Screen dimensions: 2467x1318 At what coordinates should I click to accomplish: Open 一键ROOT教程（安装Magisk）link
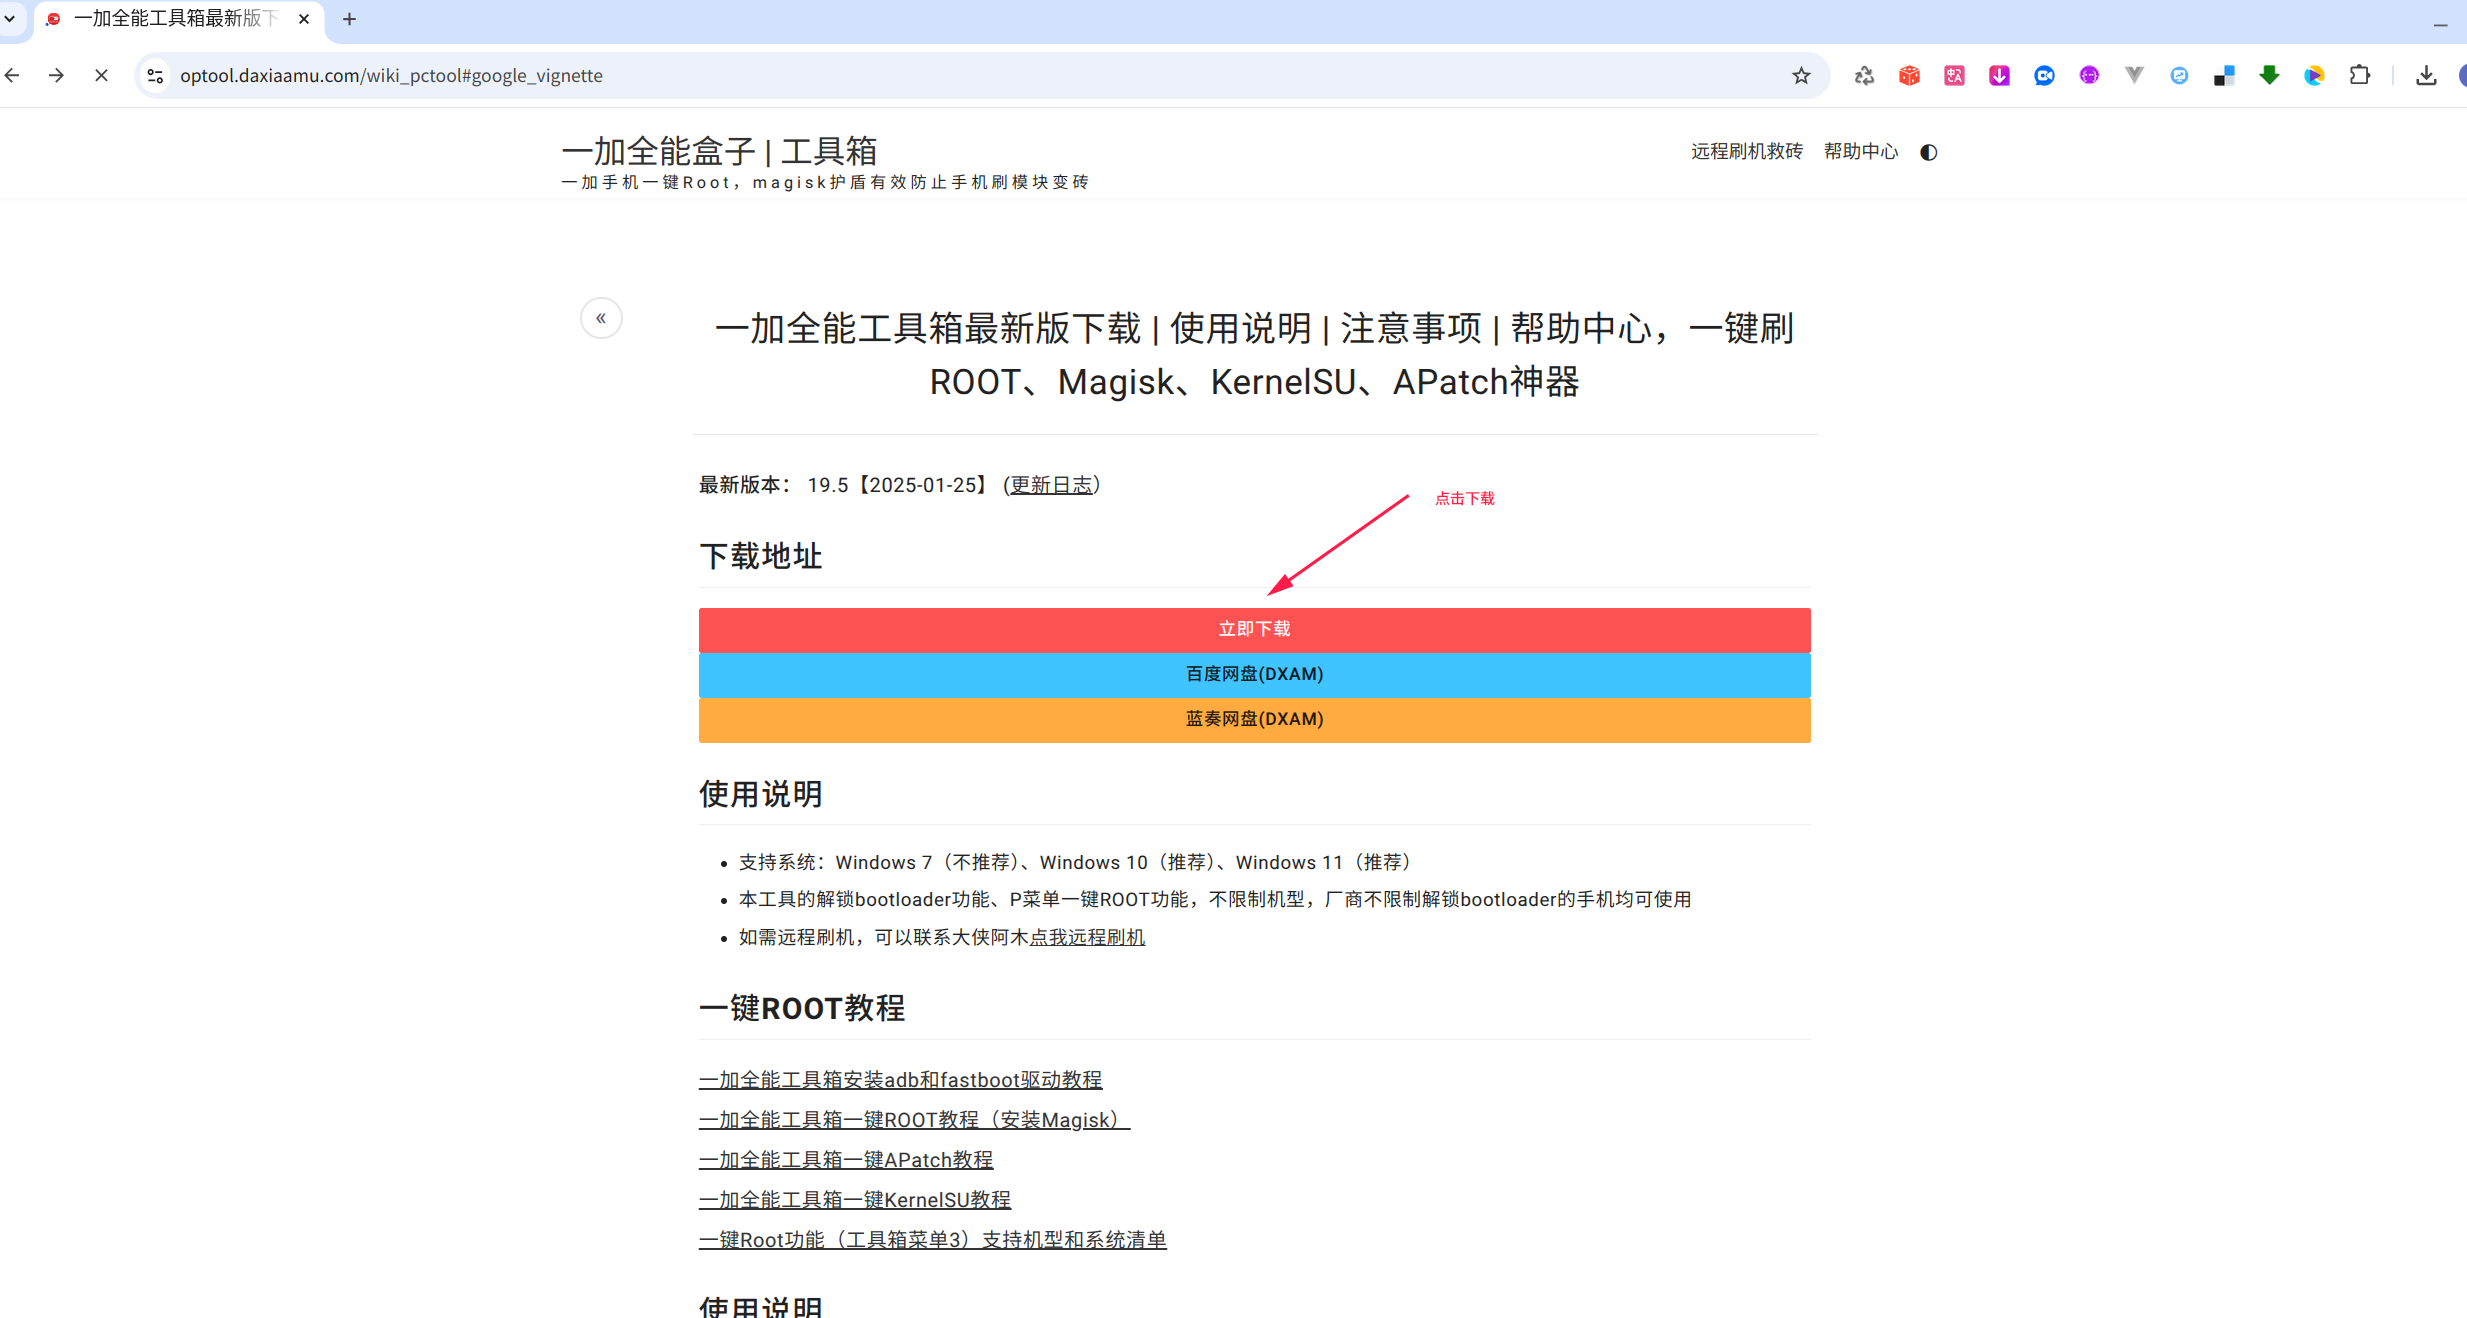pos(914,1120)
